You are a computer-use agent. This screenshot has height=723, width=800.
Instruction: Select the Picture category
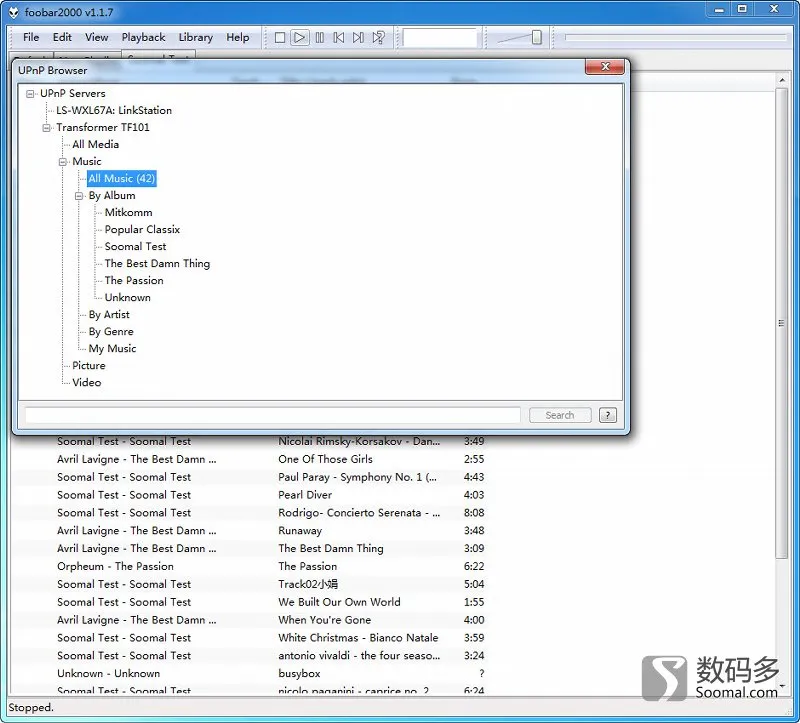pyautogui.click(x=89, y=365)
